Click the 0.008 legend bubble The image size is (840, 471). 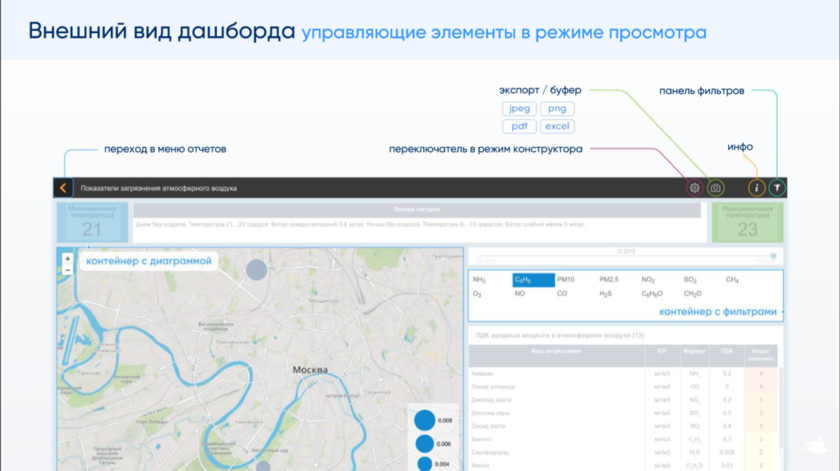click(425, 421)
